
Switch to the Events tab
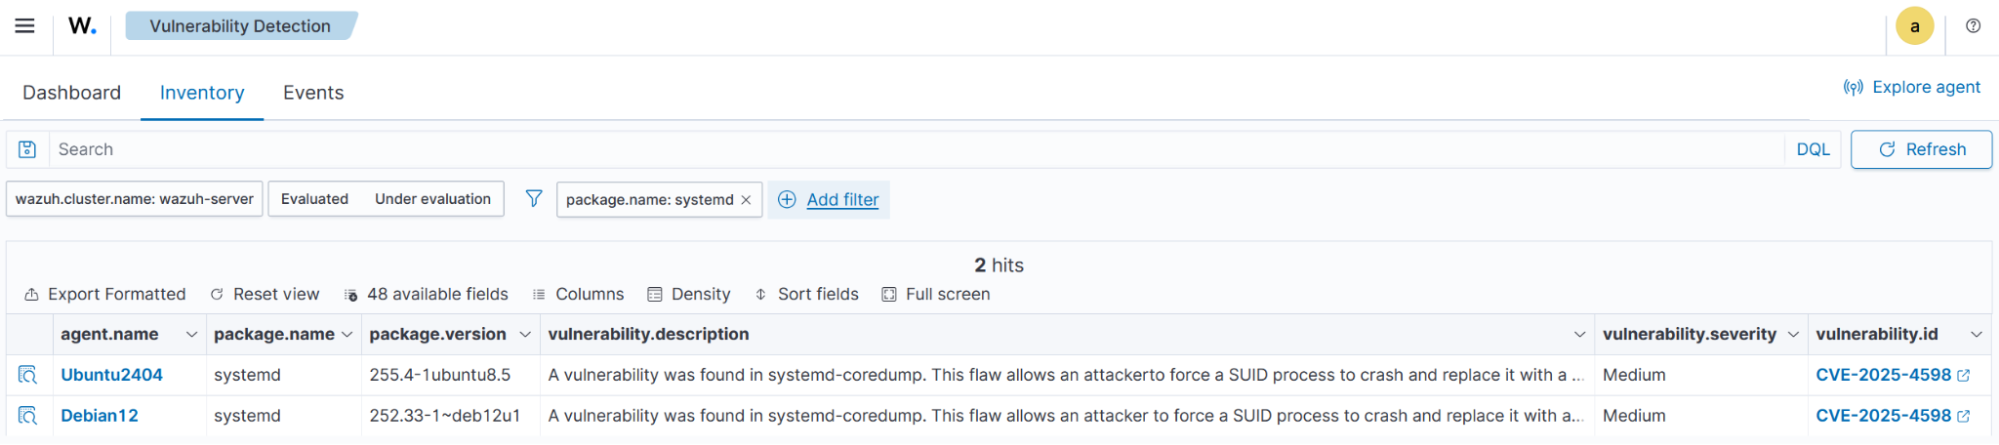pyautogui.click(x=313, y=92)
